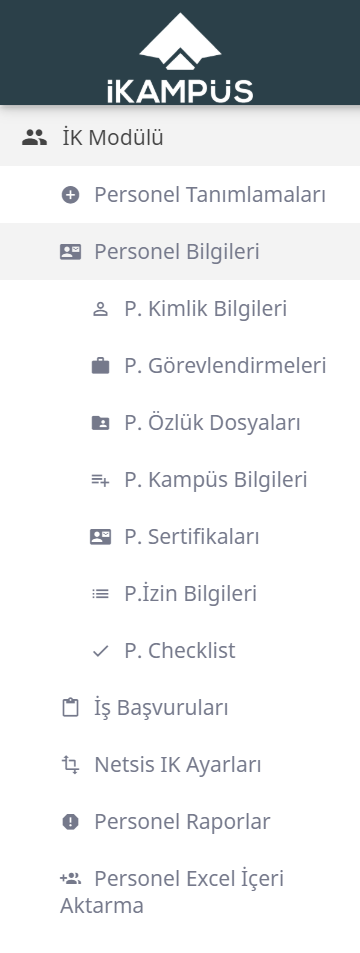Click the list icon beside P.İzin Bilgileri

(100, 594)
